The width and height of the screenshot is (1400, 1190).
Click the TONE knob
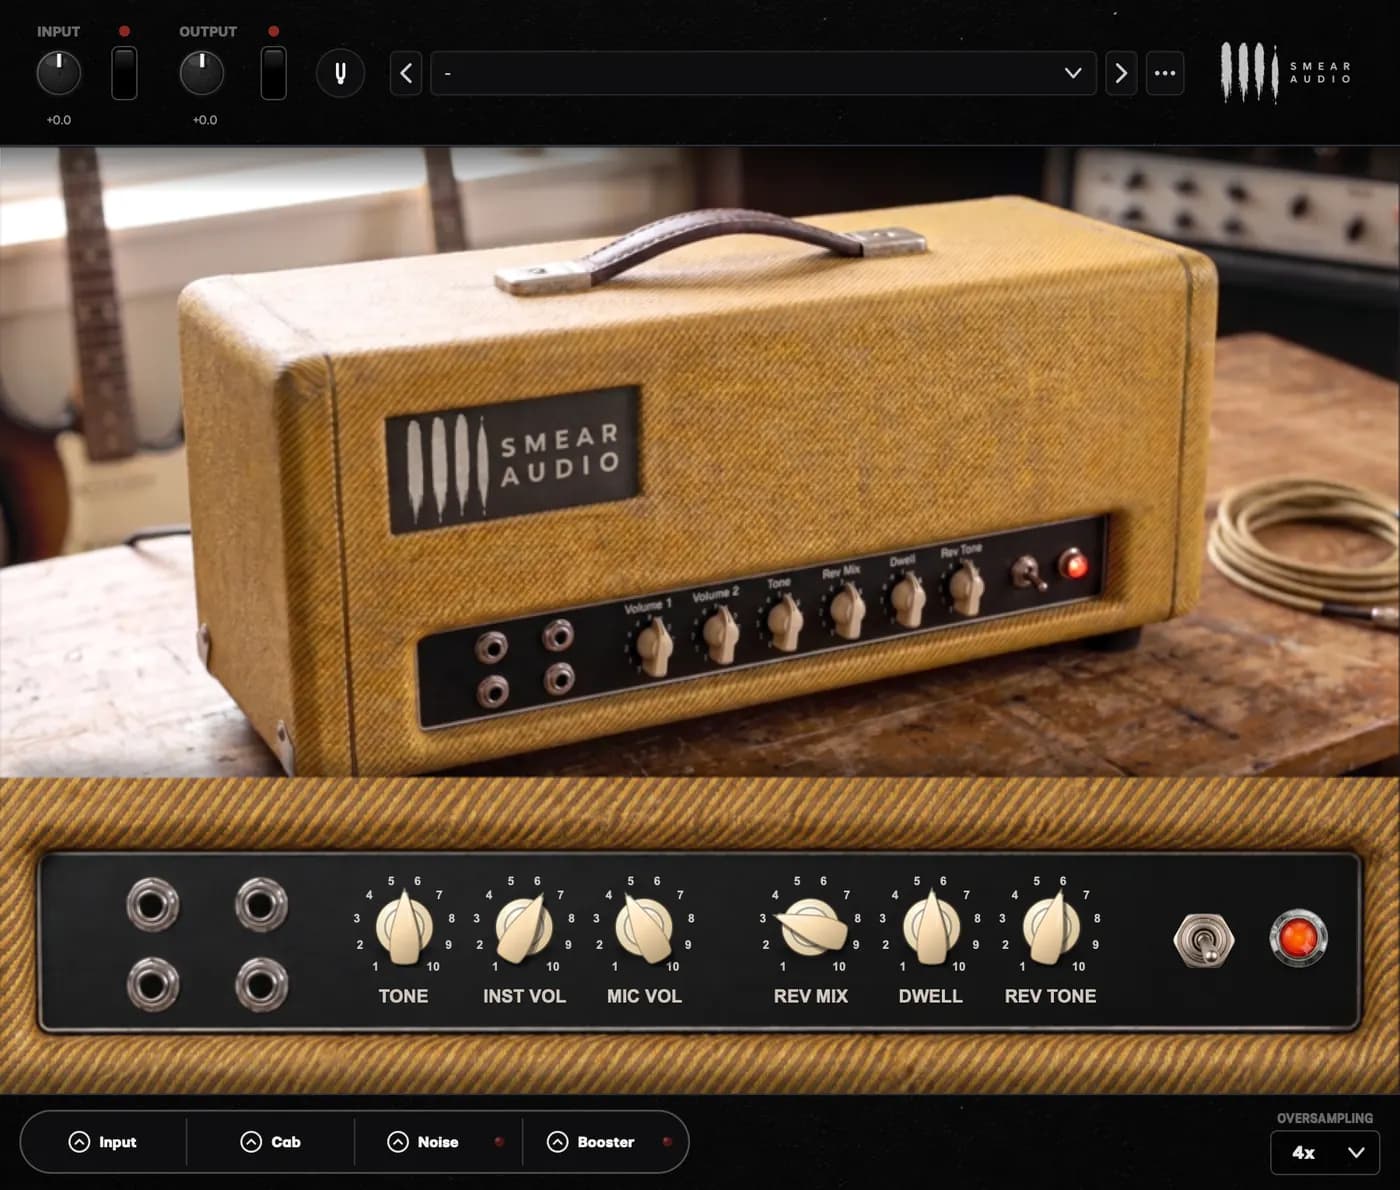click(404, 928)
